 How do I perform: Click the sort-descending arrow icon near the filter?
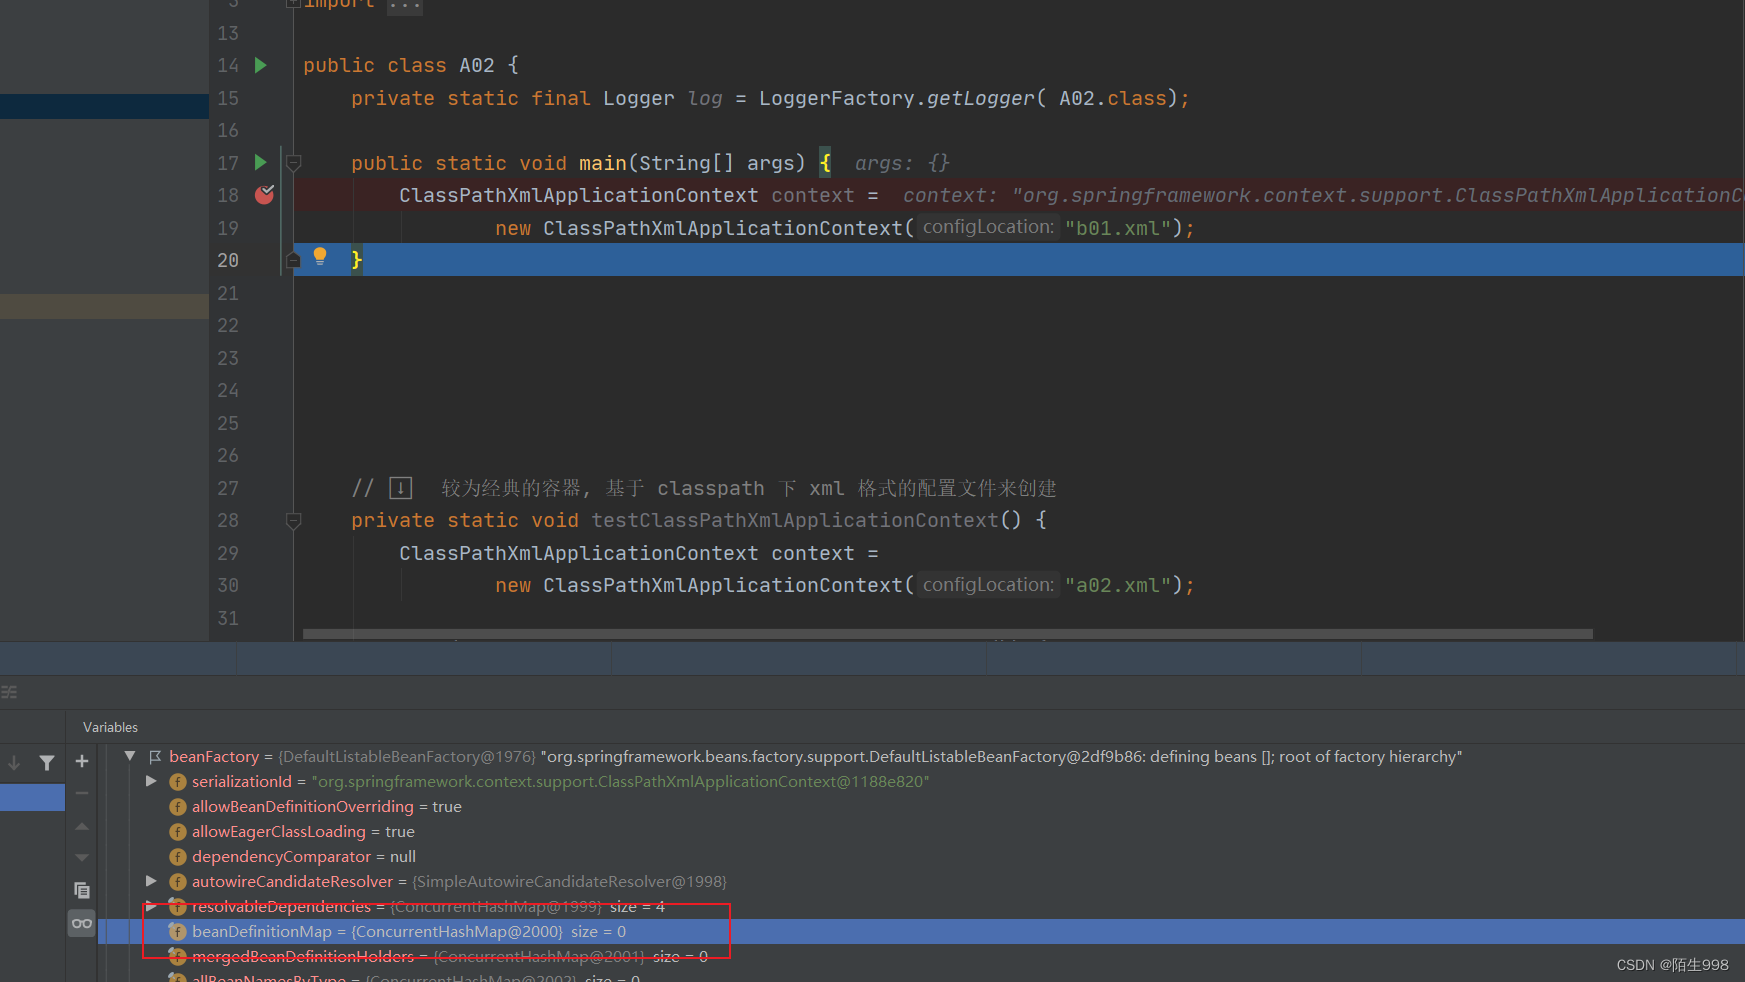click(15, 762)
